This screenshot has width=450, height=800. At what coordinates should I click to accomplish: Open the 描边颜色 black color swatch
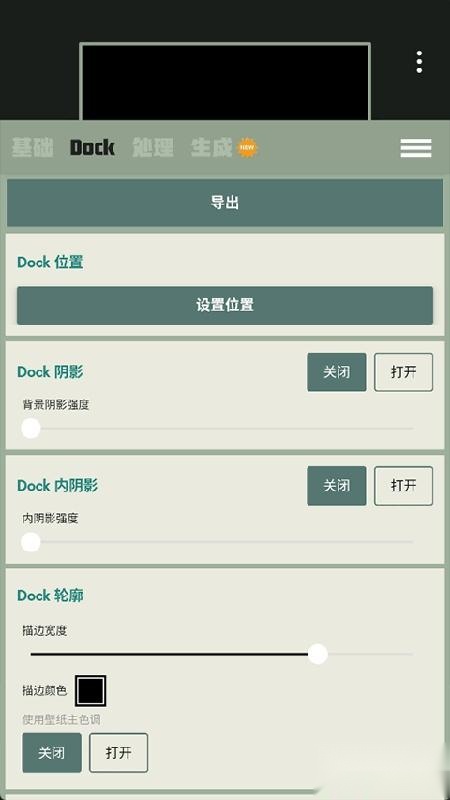coord(91,691)
